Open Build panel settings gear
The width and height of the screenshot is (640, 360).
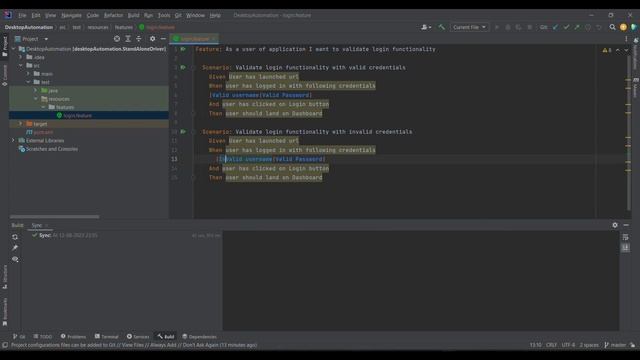point(615,225)
